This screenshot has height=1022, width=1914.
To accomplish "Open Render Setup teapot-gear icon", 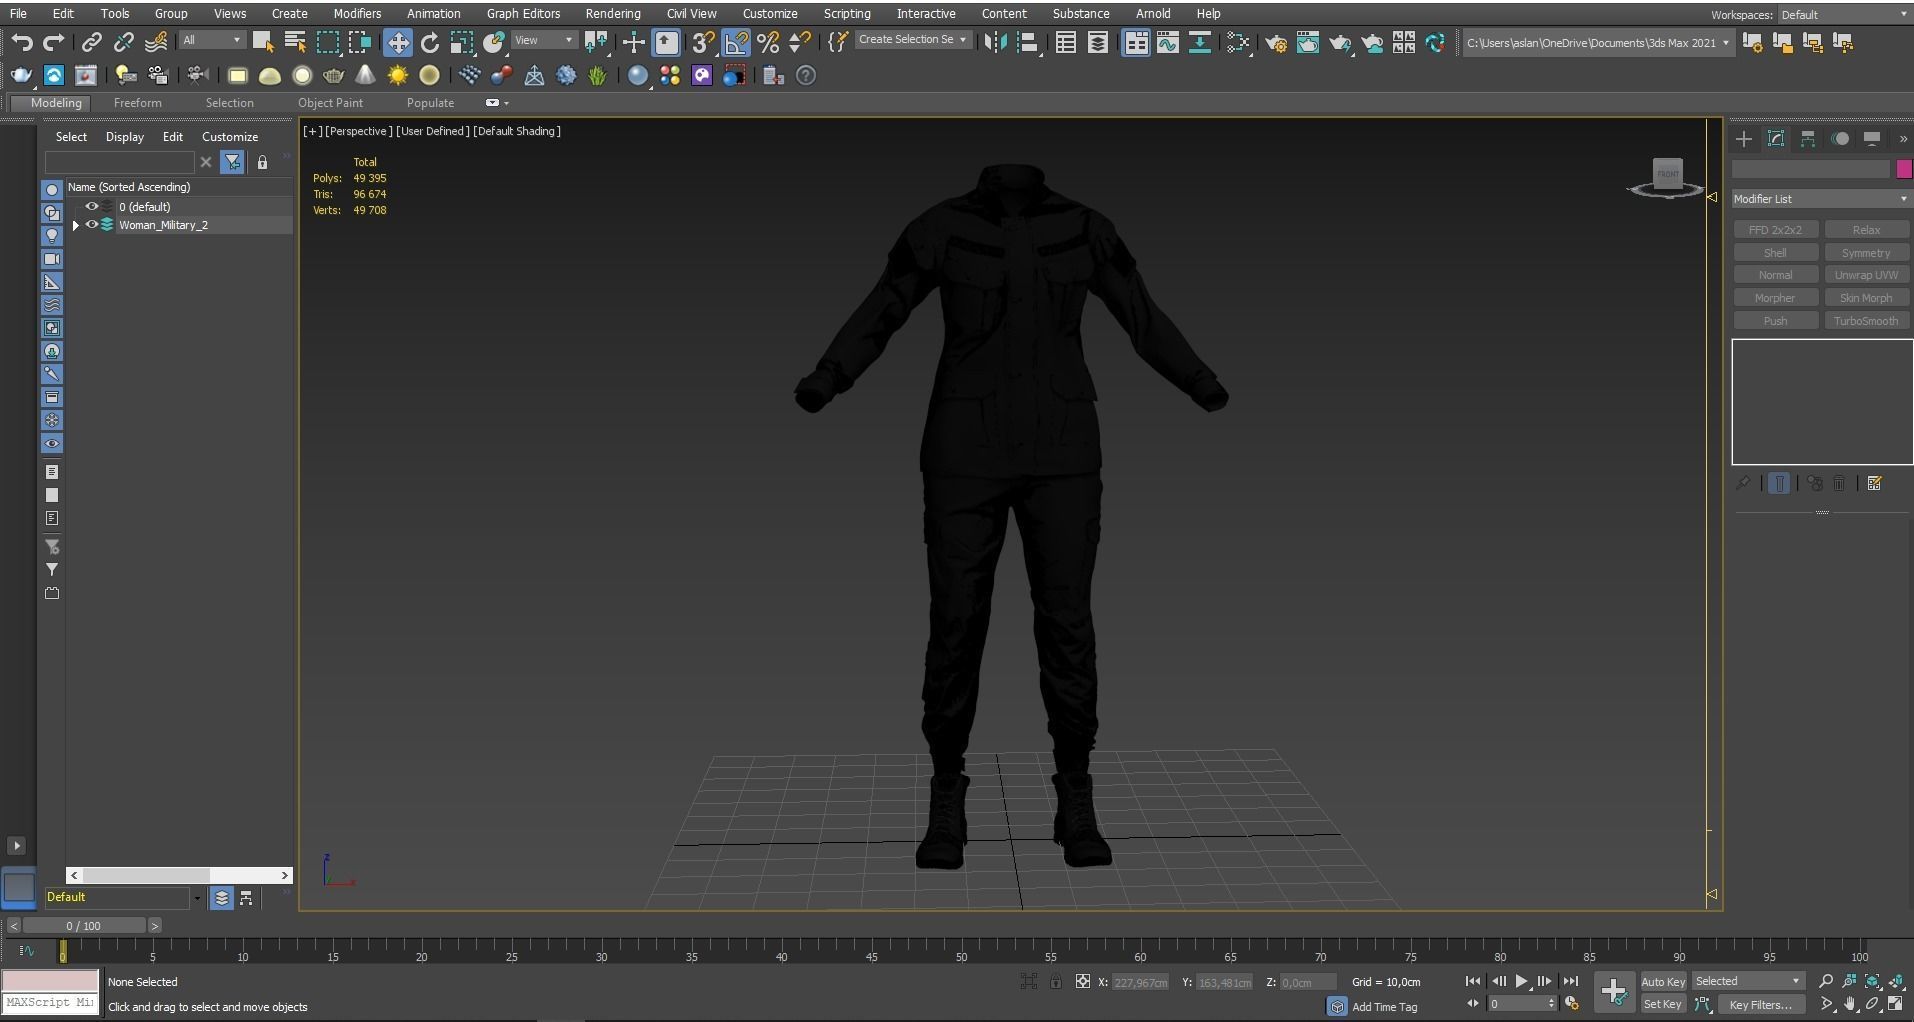I will (x=1276, y=43).
